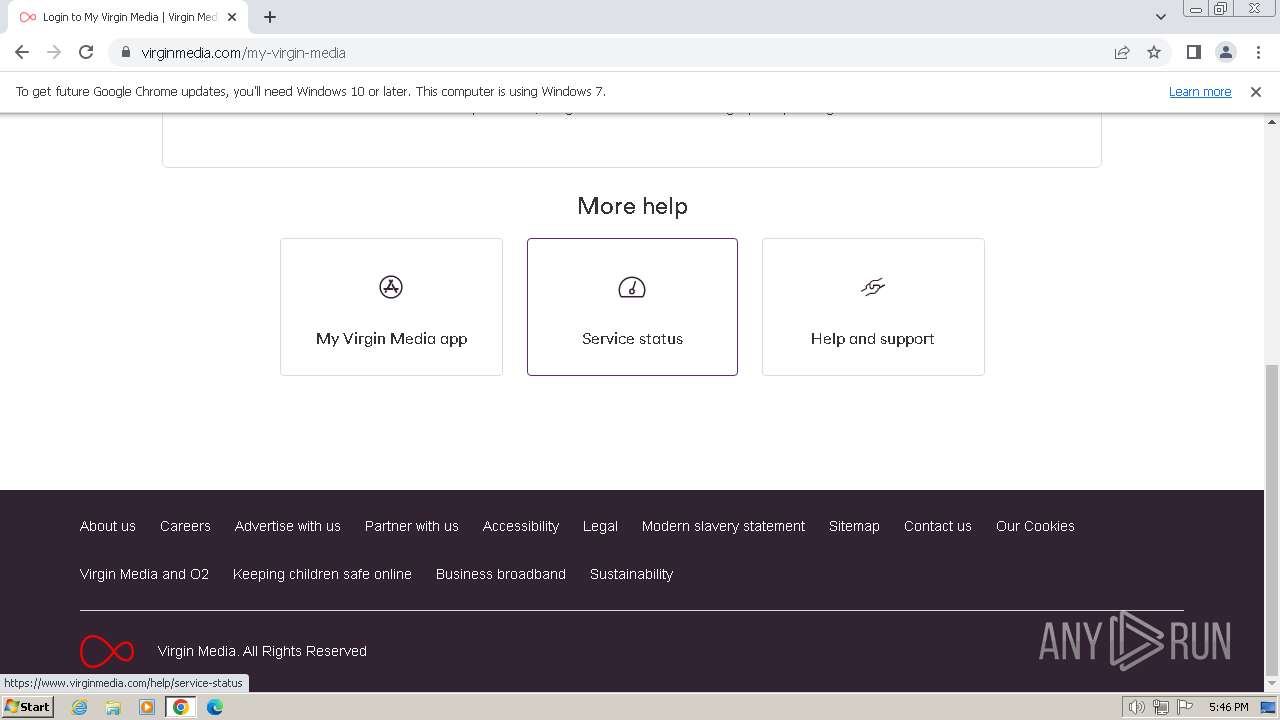Open the Careers footer link
This screenshot has height=720, width=1280.
coord(185,526)
